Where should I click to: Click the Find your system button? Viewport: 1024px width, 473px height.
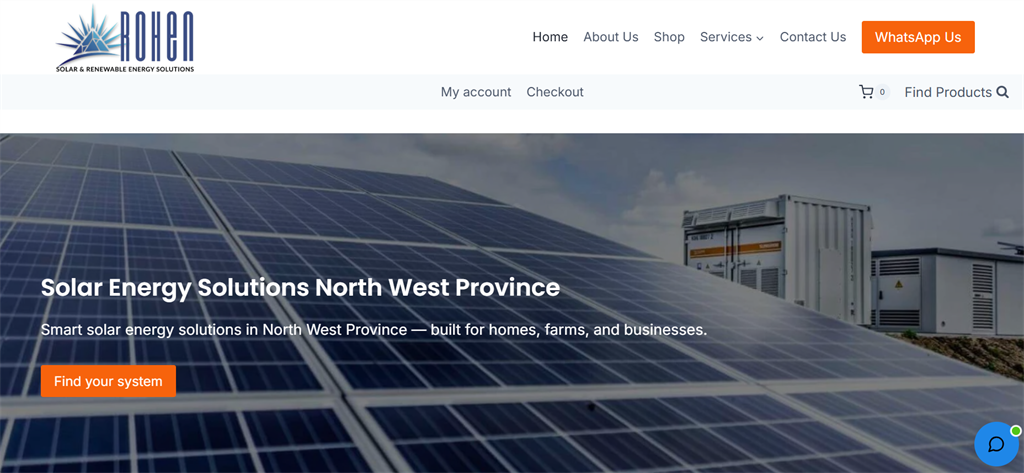[108, 381]
